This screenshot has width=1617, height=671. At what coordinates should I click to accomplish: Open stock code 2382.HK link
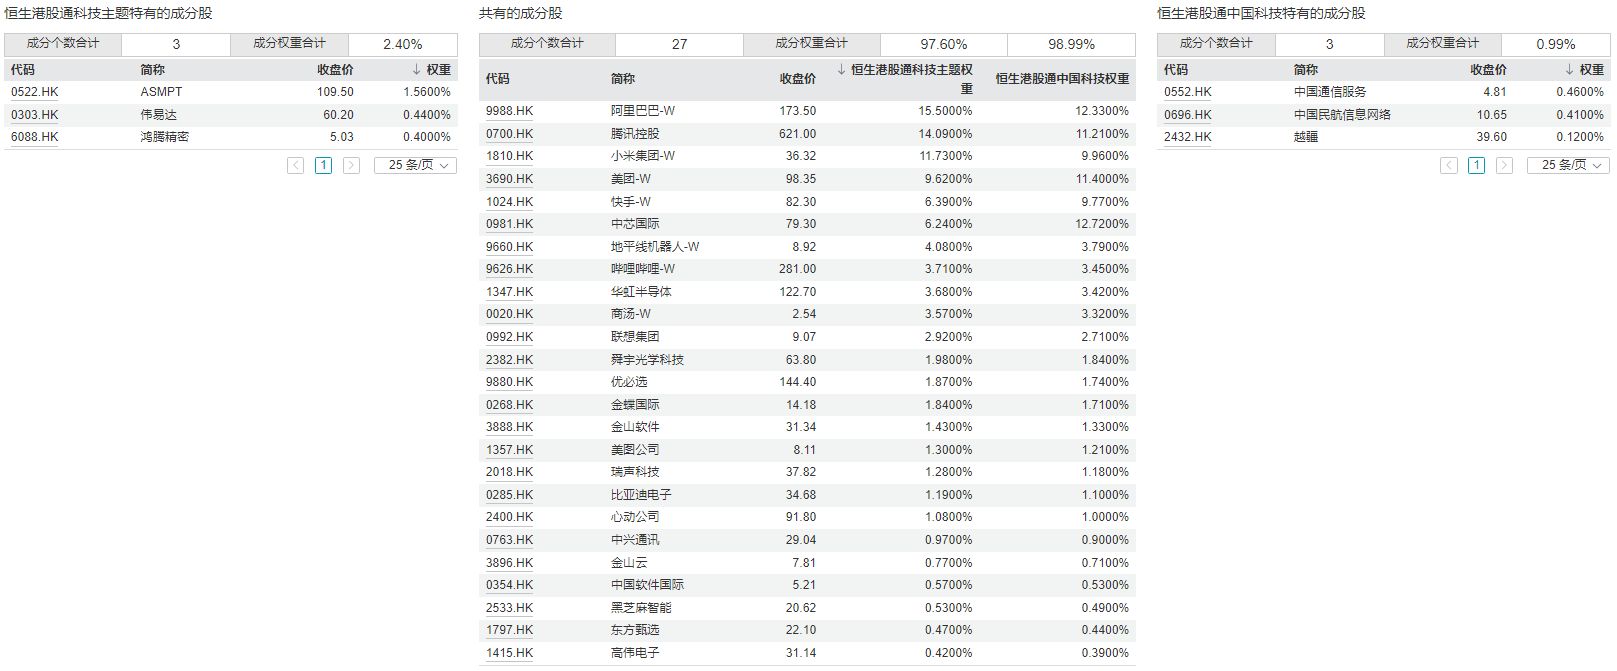(x=510, y=360)
